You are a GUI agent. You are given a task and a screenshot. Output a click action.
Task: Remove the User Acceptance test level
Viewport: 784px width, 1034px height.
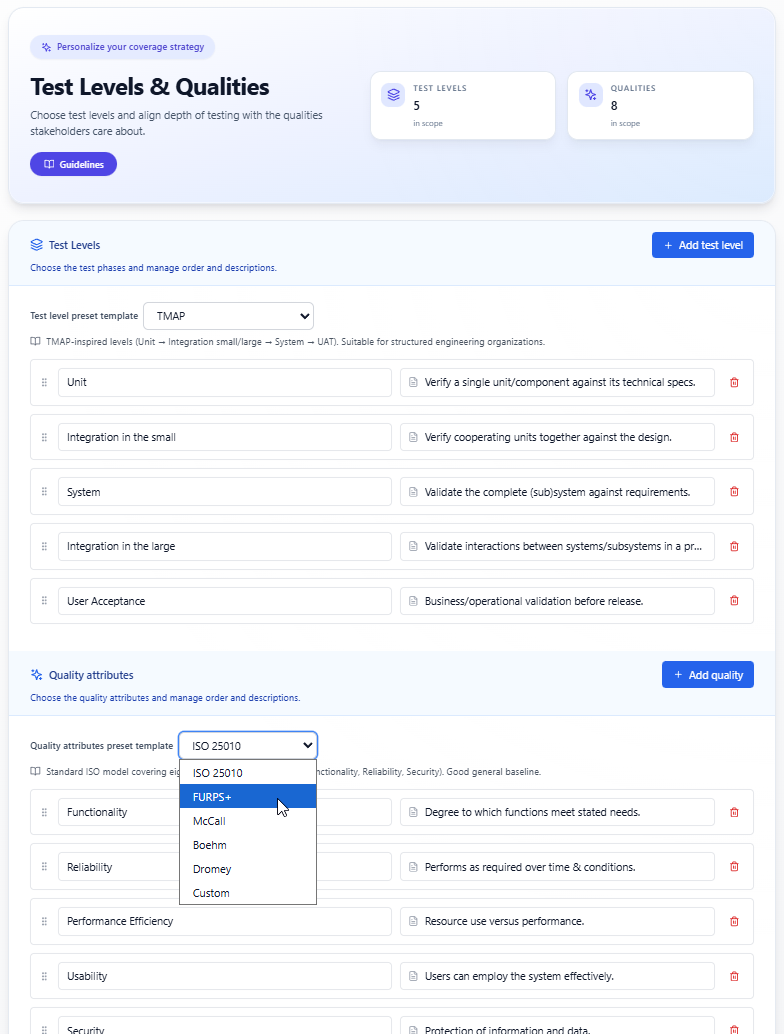(x=734, y=601)
